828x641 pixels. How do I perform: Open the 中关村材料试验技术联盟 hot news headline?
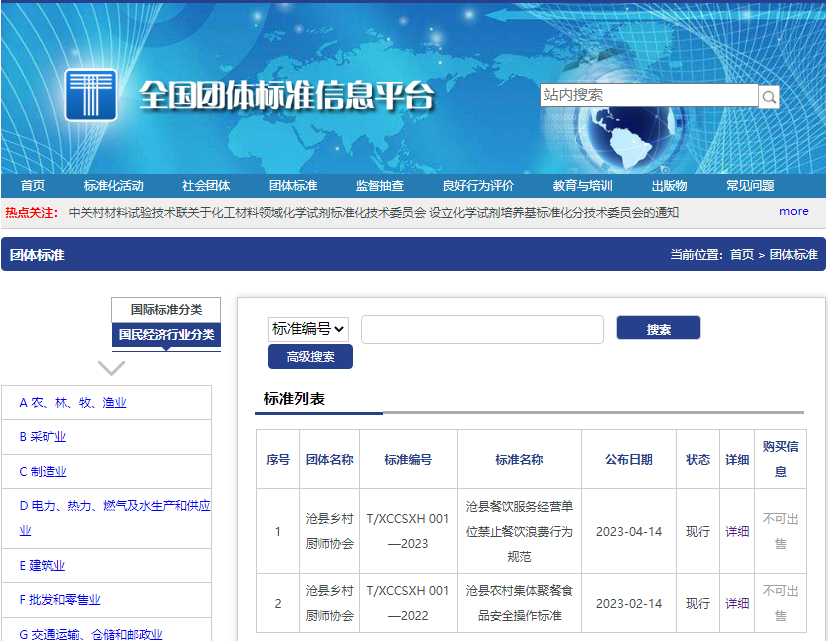tap(373, 213)
